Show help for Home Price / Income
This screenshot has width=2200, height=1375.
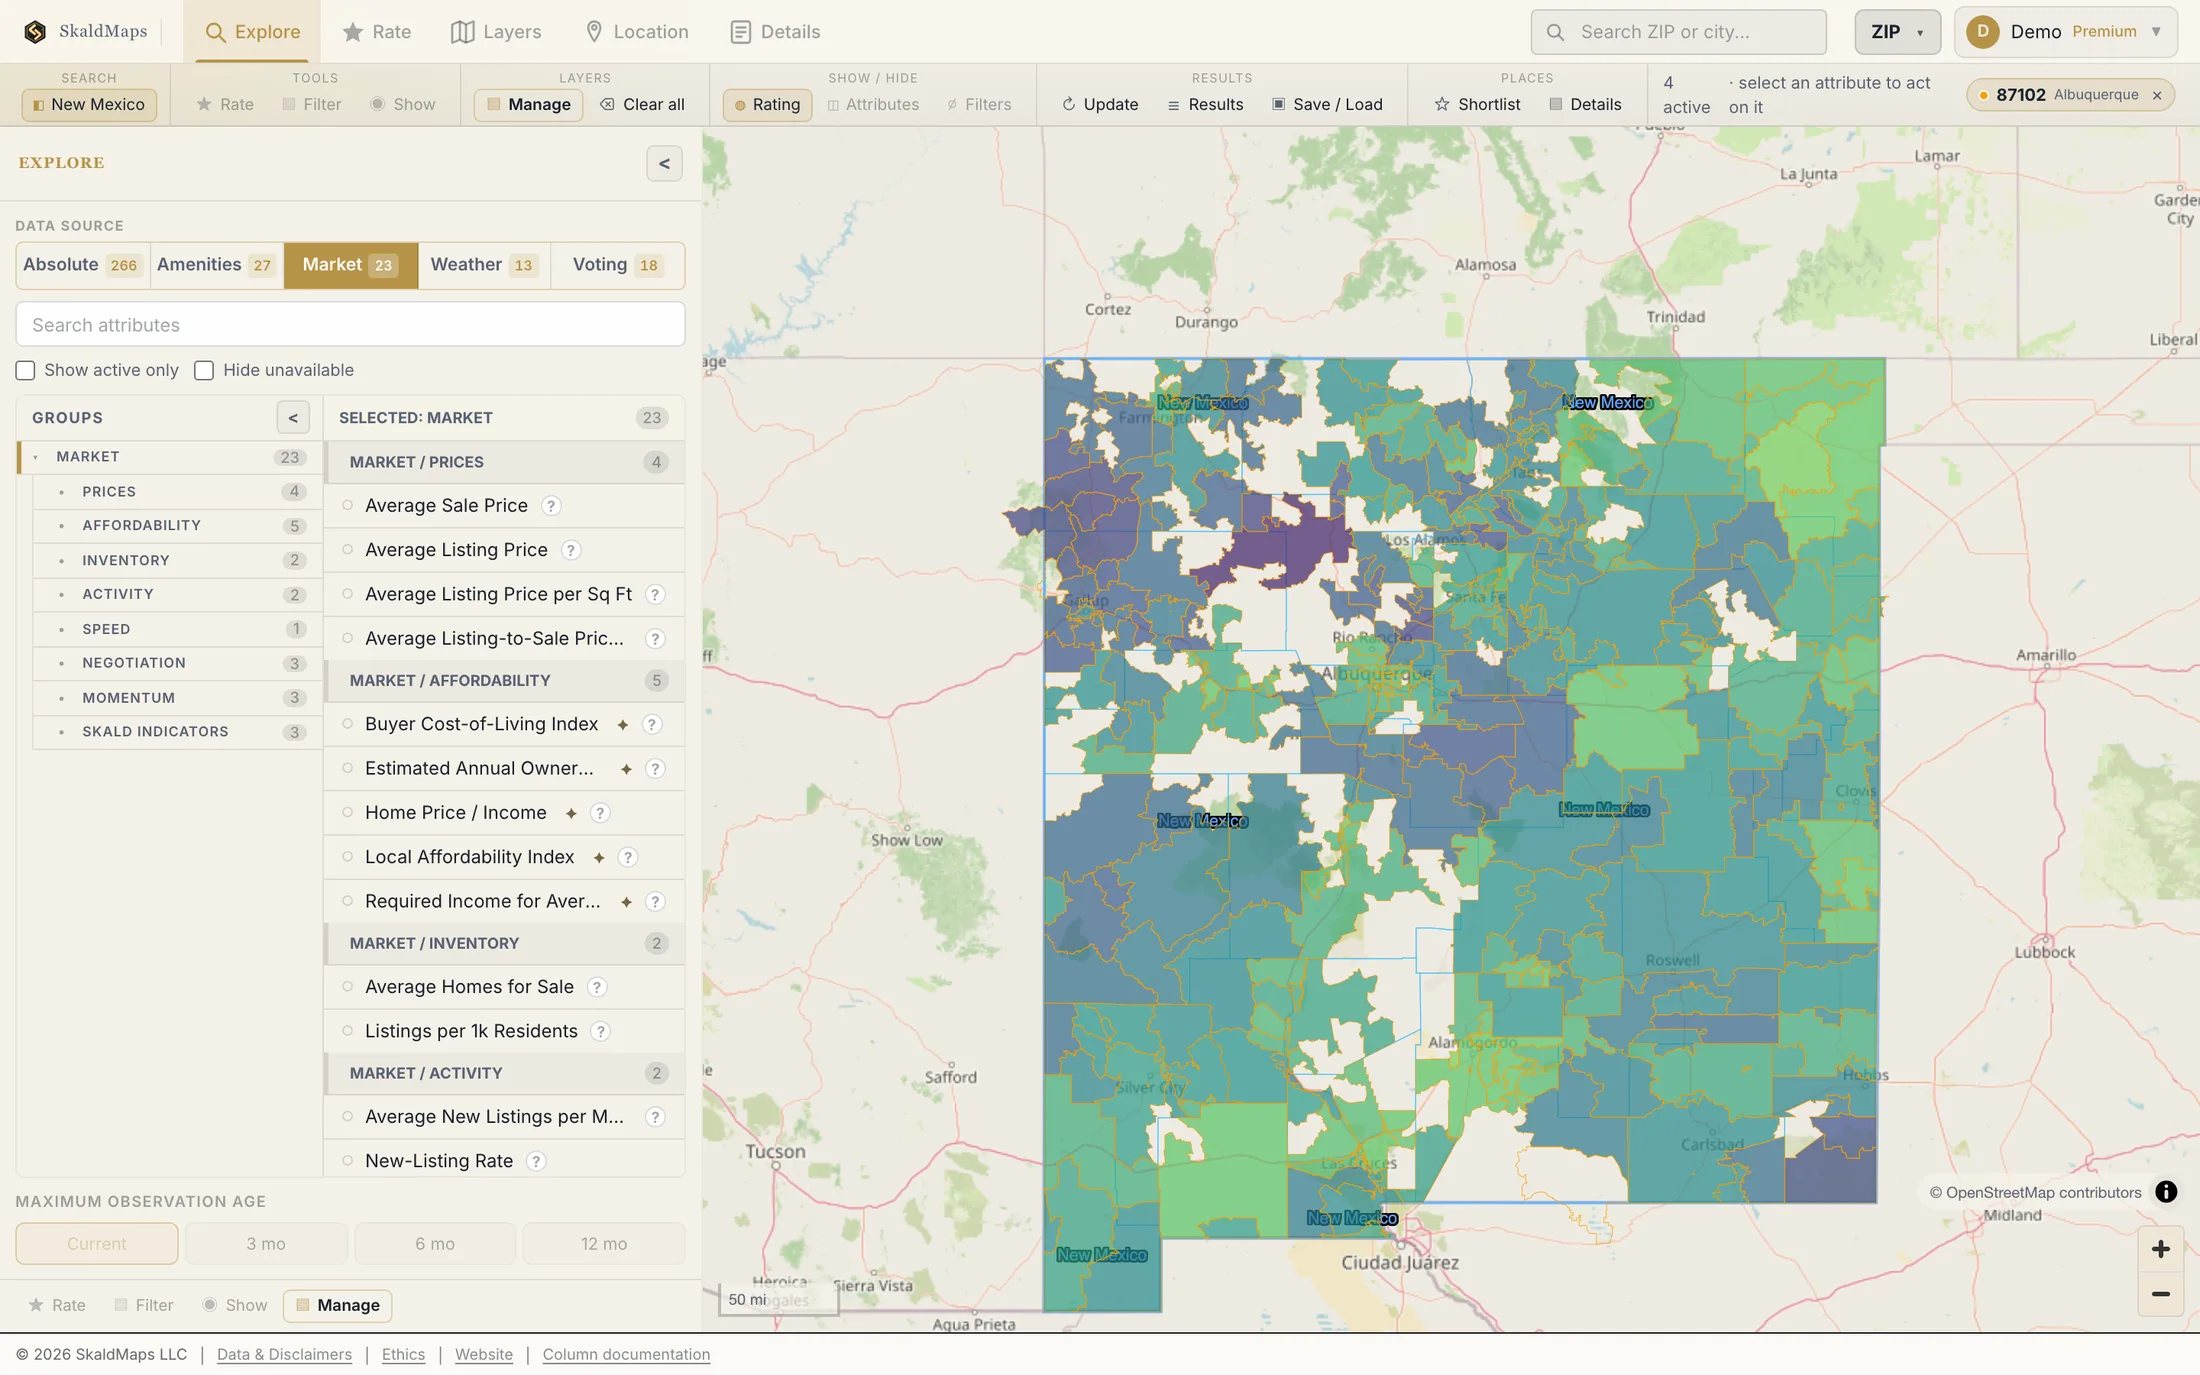pos(600,813)
